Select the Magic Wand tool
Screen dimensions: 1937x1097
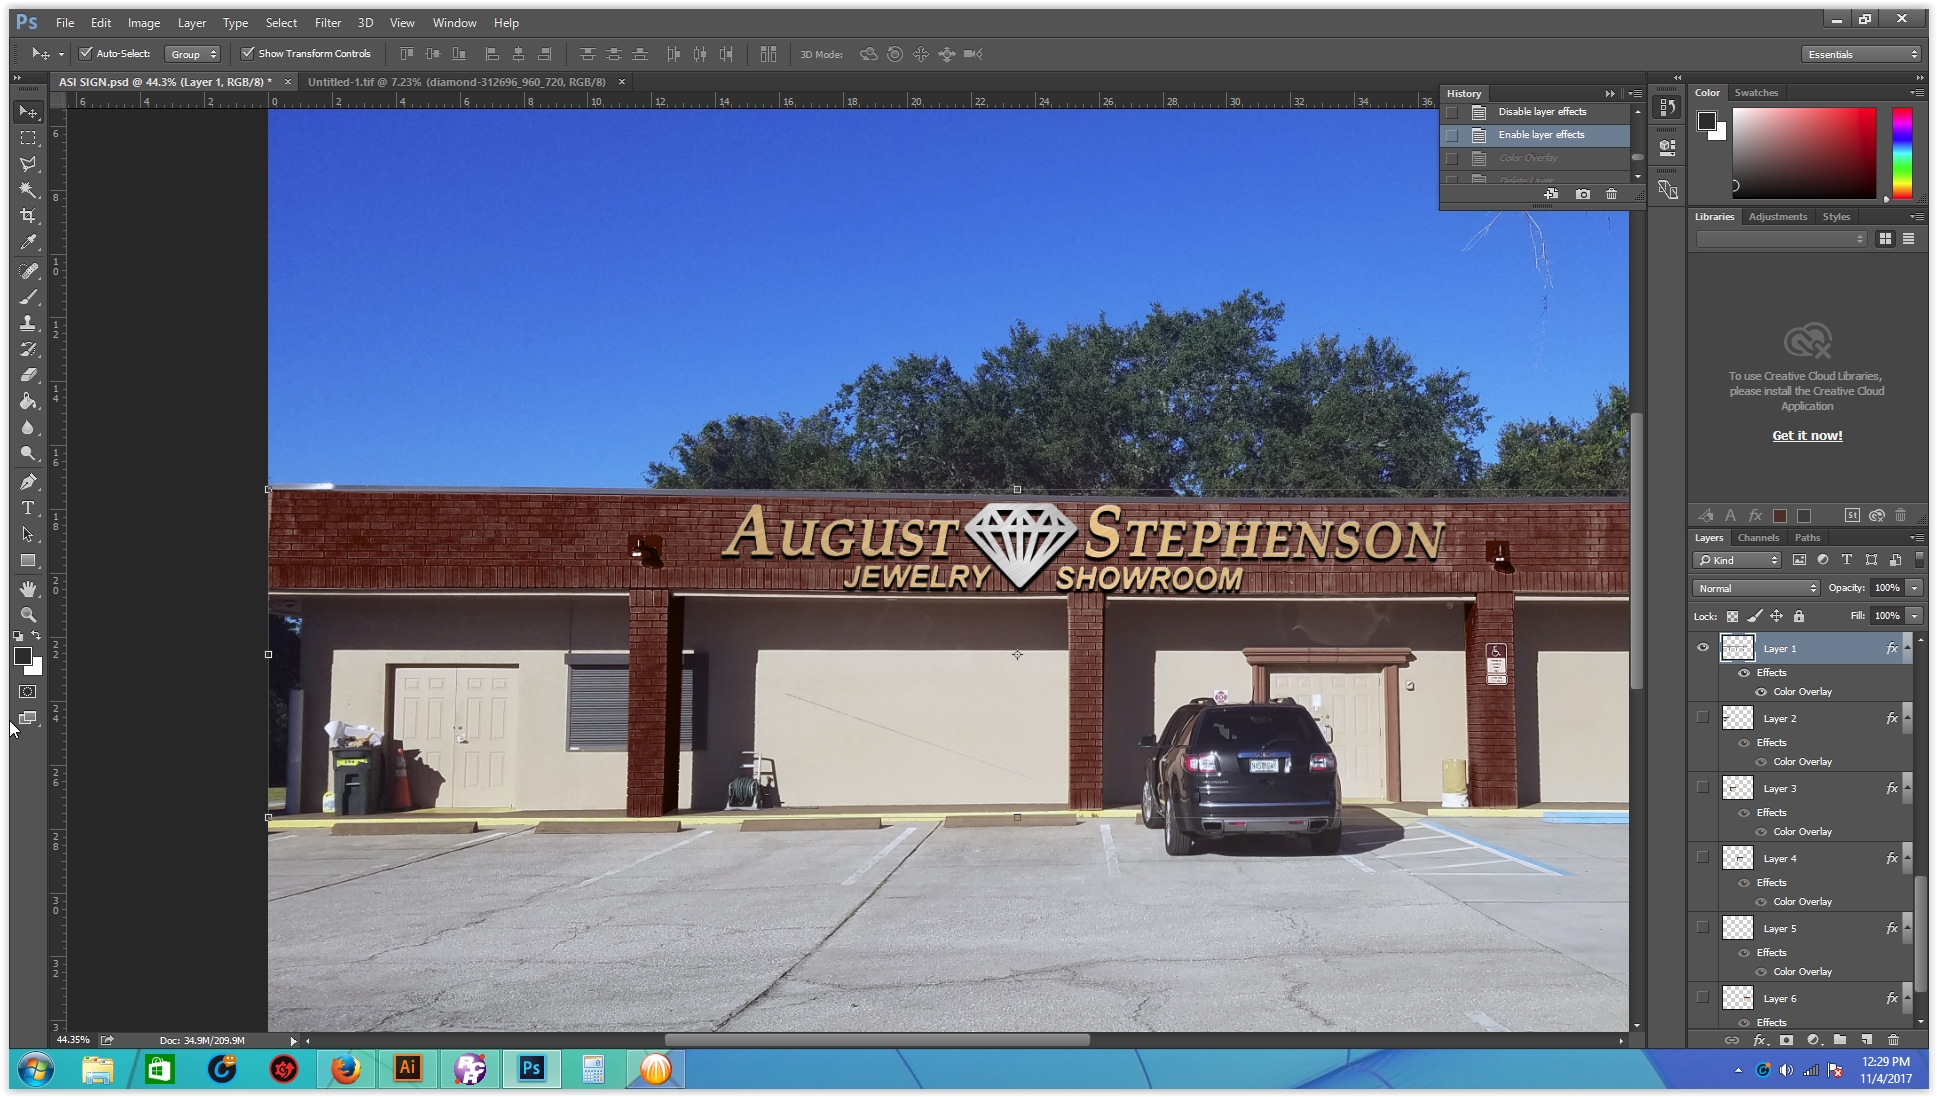(28, 190)
